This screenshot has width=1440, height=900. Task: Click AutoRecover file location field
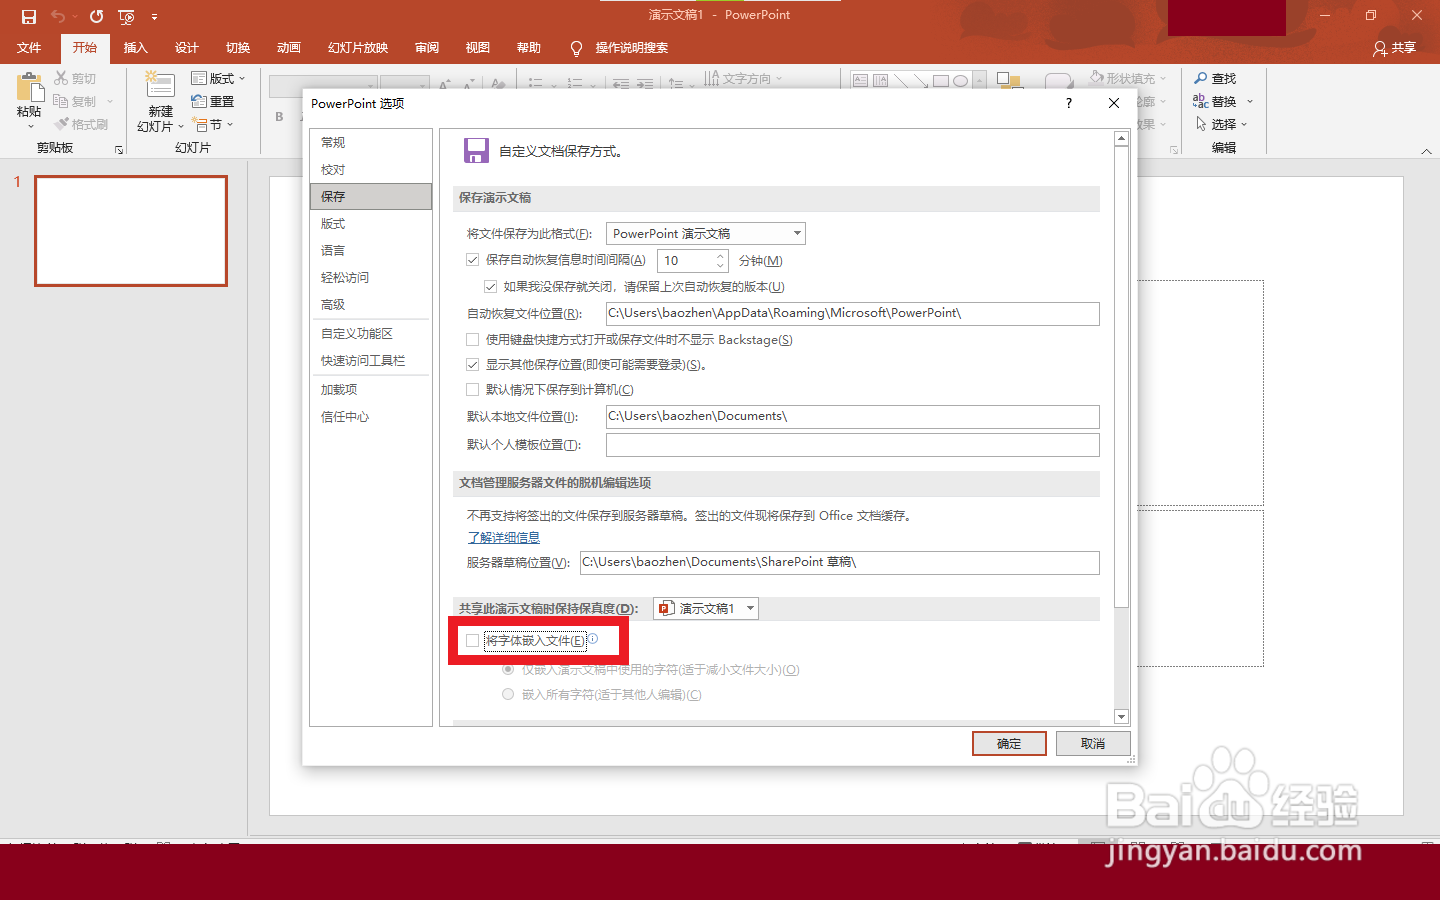coord(853,314)
